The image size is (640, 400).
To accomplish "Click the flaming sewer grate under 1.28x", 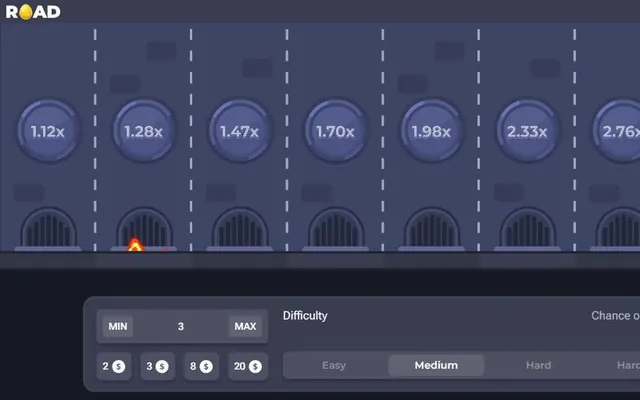I will point(144,229).
